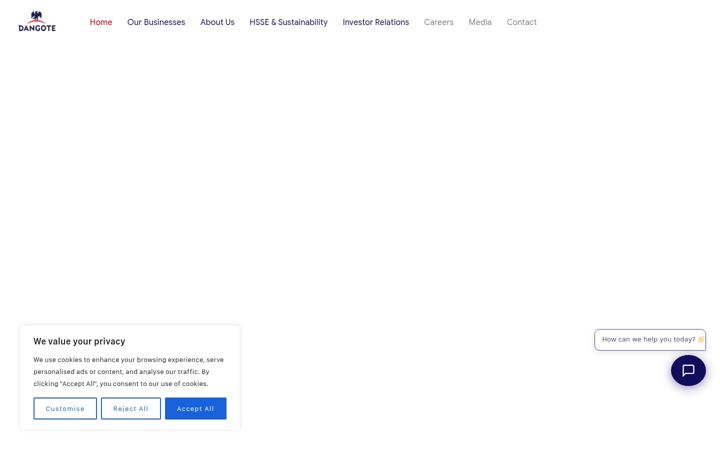The width and height of the screenshot is (720, 450).
Task: Go to the Contact page
Action: (521, 22)
